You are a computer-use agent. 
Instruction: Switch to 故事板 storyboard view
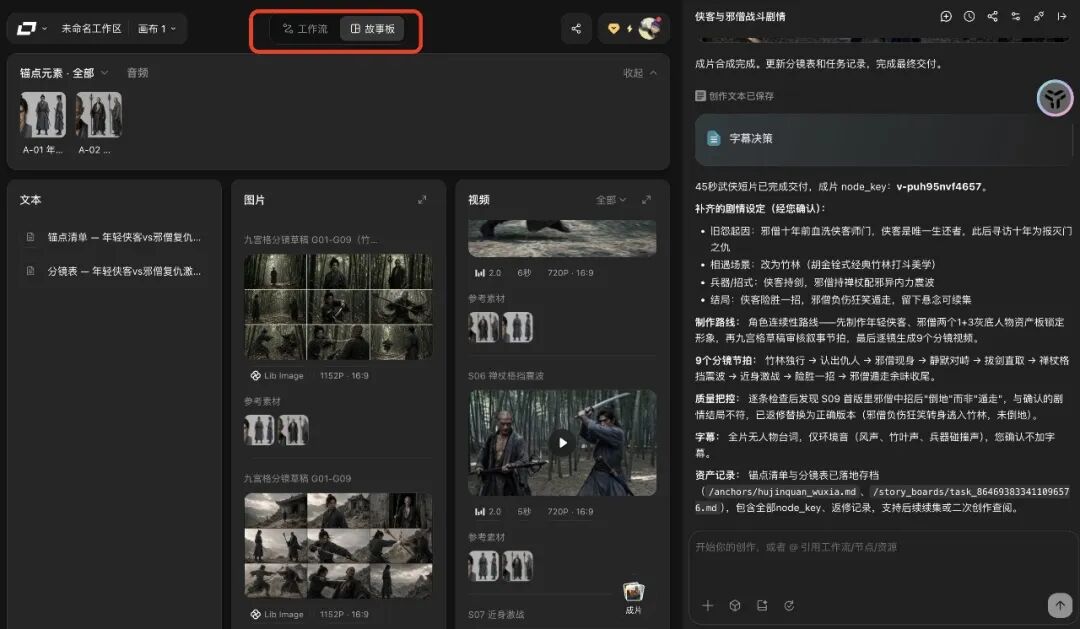(x=373, y=28)
